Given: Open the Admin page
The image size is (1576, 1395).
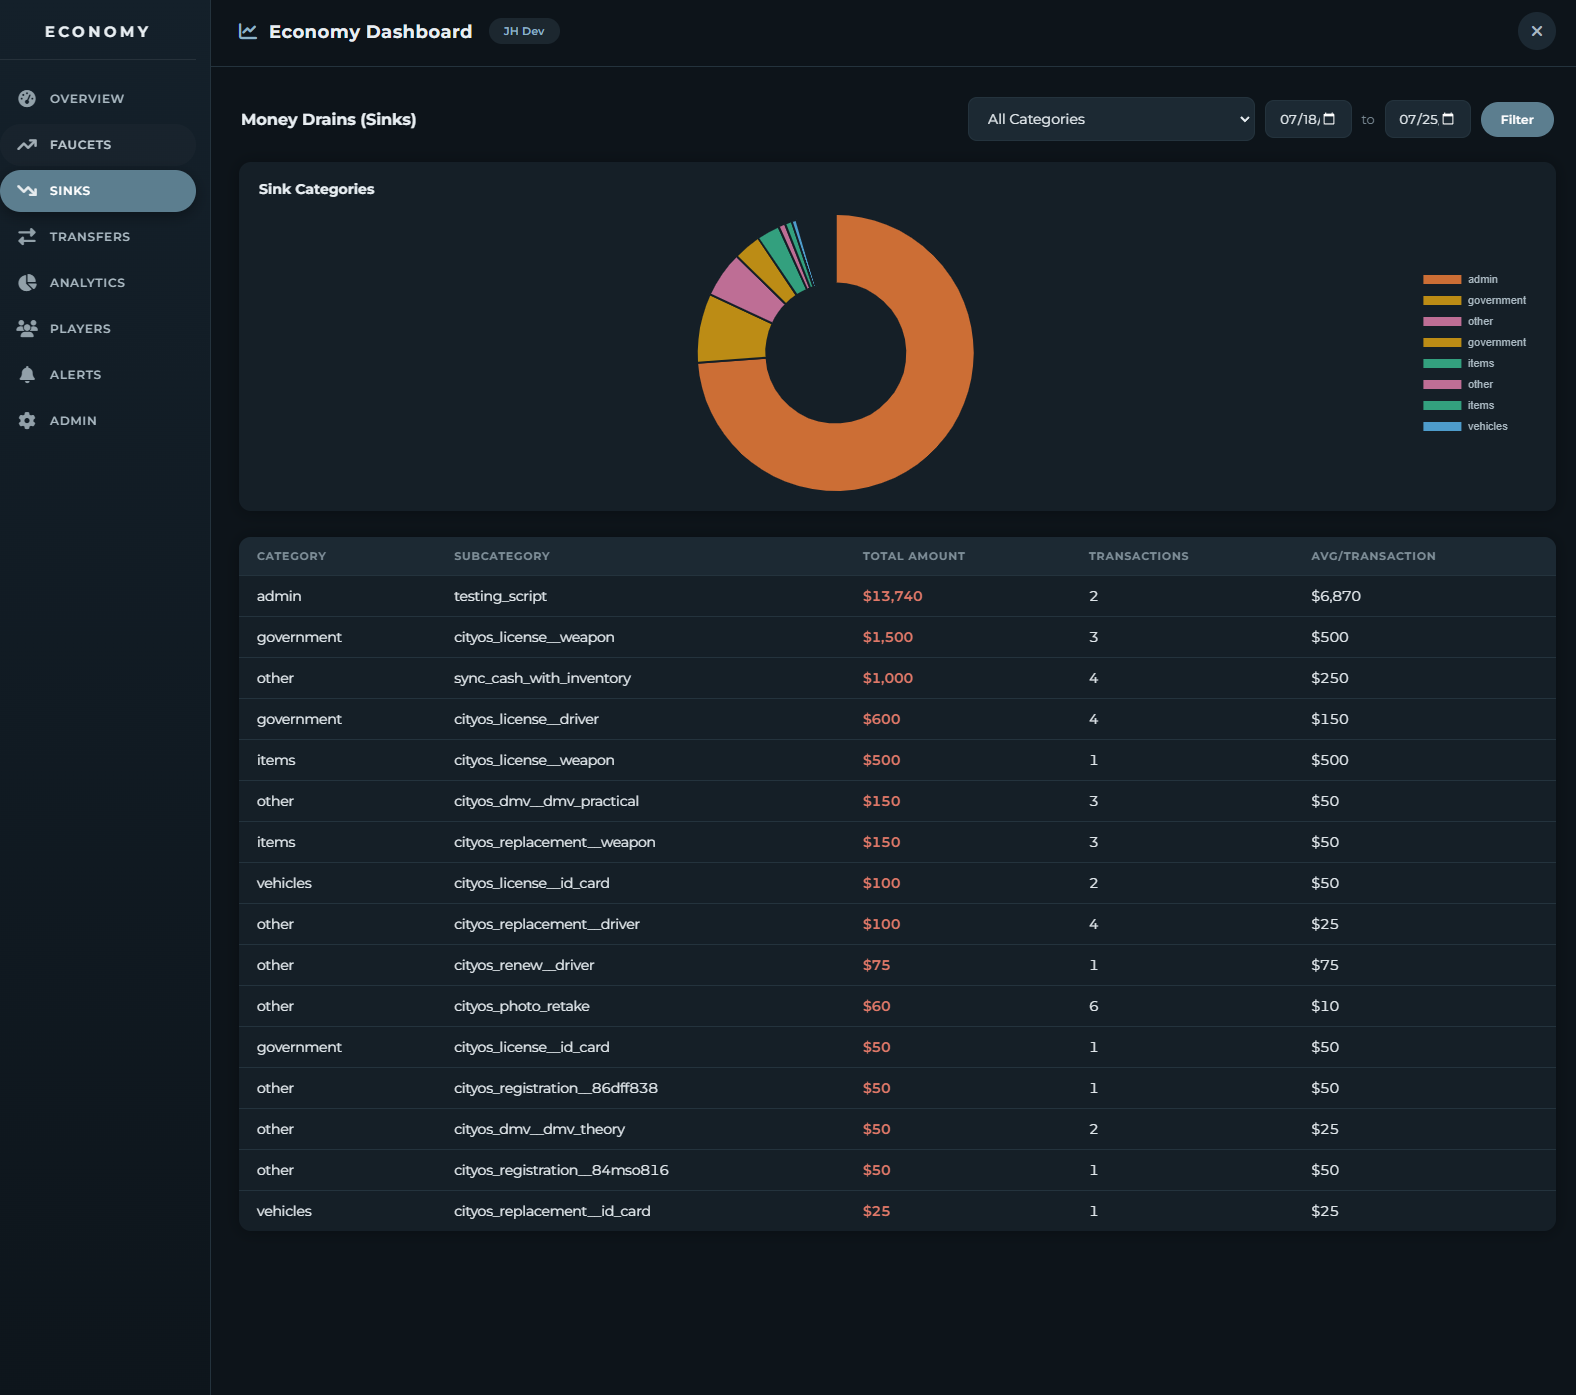Looking at the screenshot, I should [98, 420].
